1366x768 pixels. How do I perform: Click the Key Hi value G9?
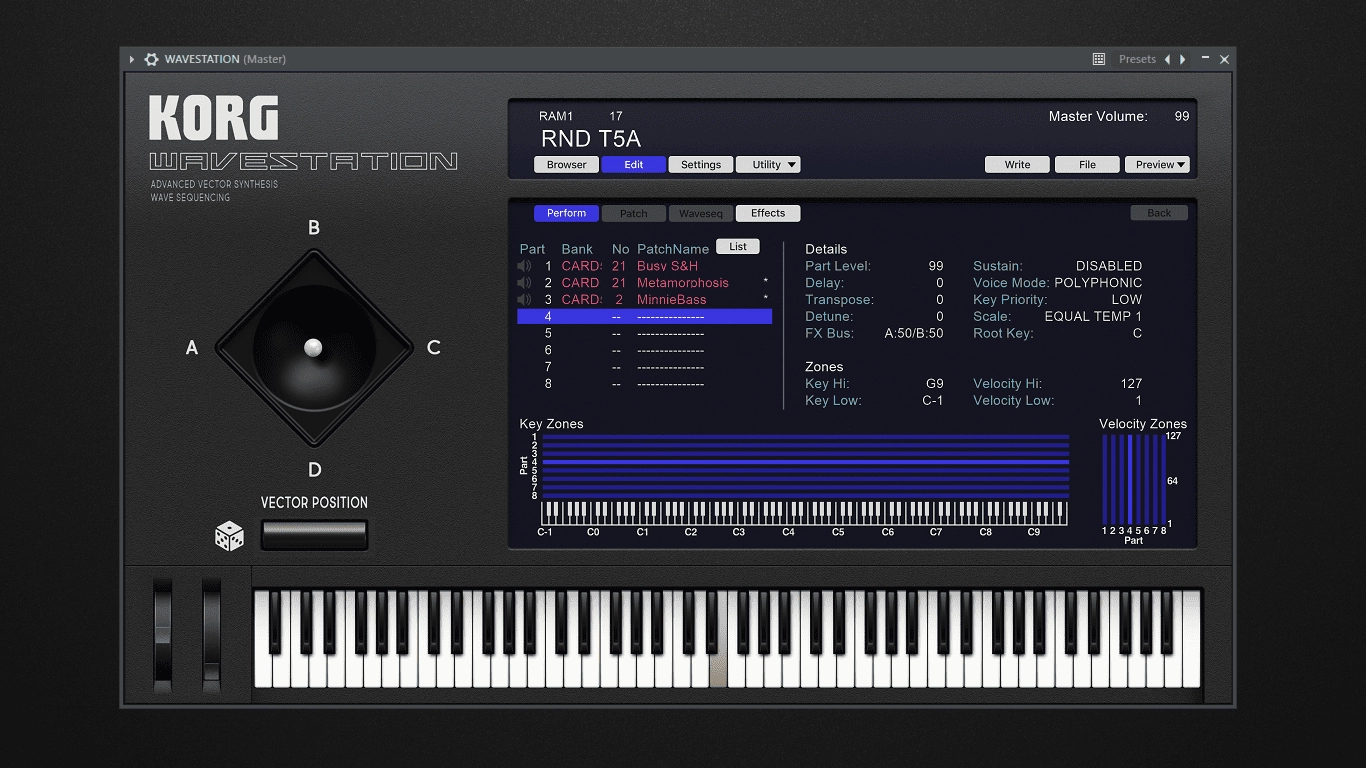[x=934, y=384]
